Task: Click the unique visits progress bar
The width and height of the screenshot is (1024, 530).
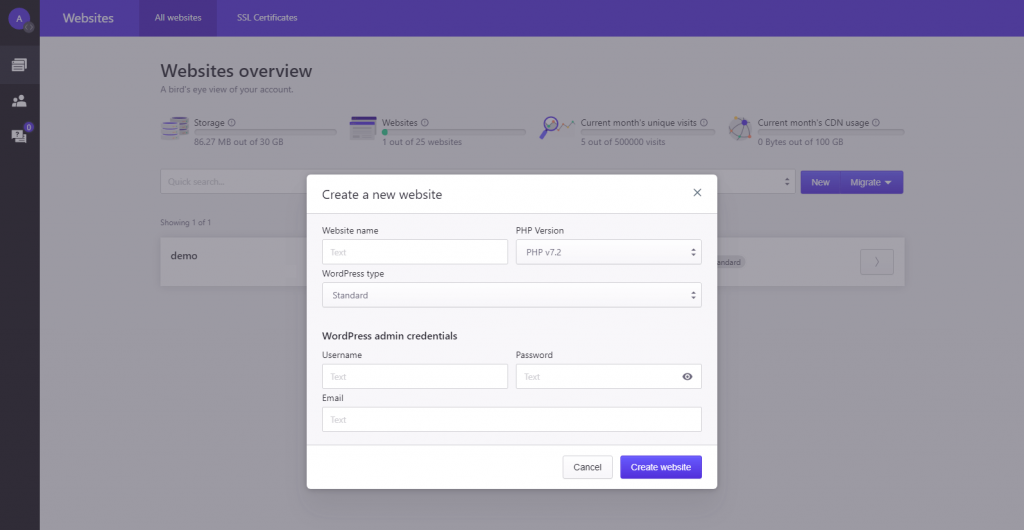Action: pyautogui.click(x=648, y=132)
